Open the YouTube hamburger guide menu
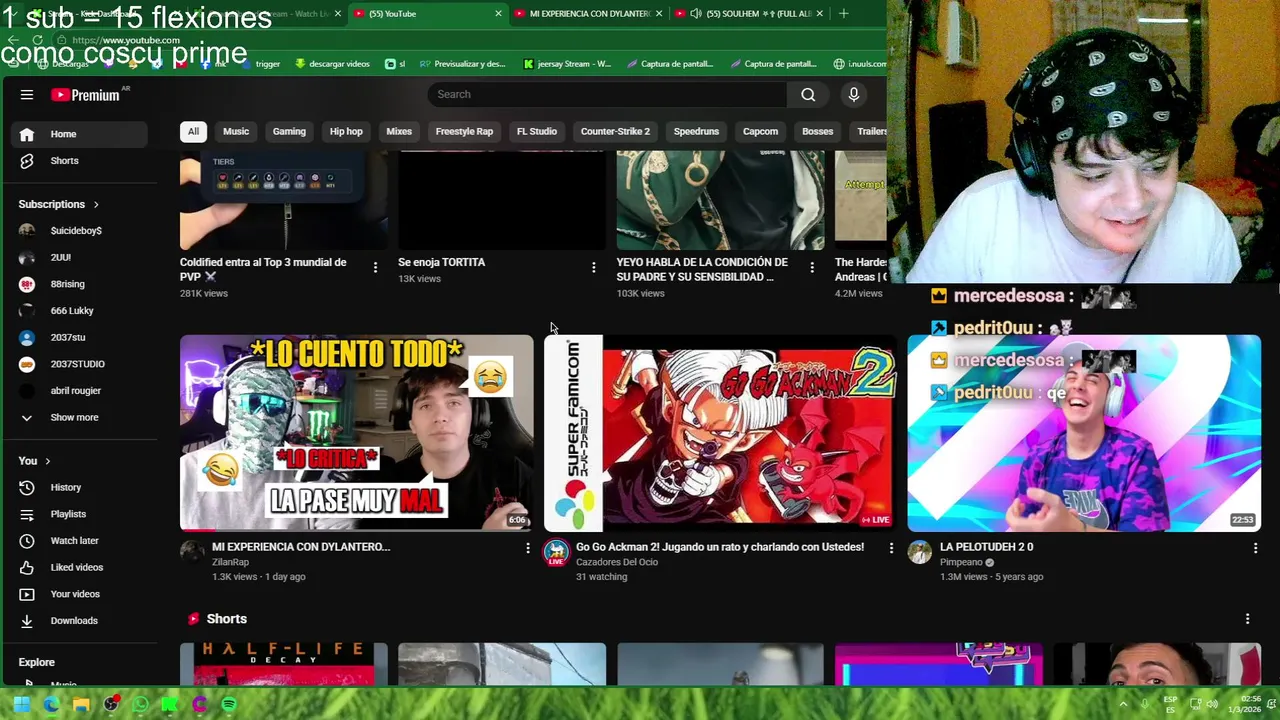 27,95
